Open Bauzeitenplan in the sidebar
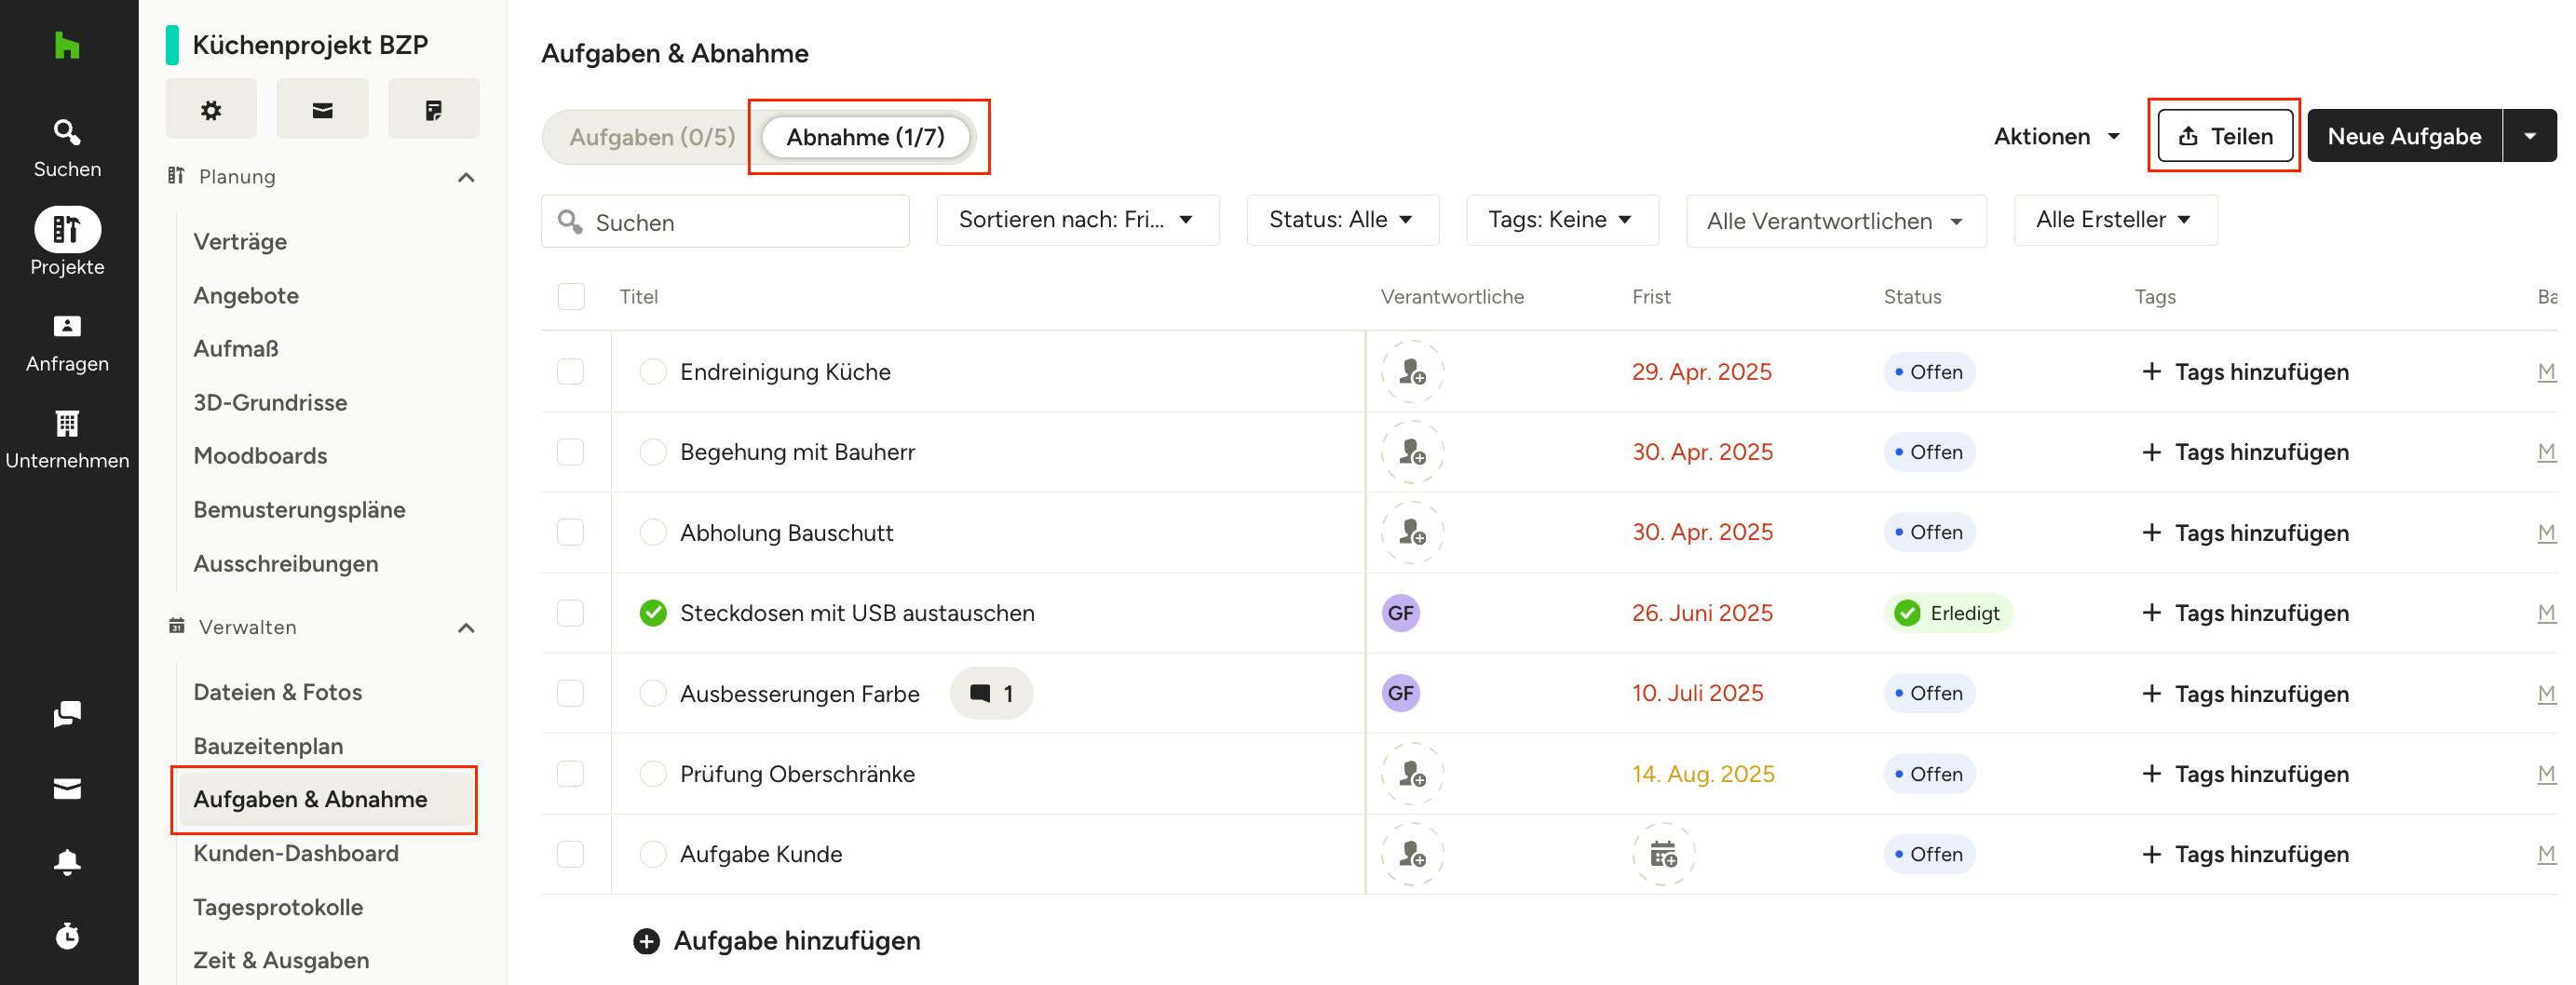Viewport: 2576px width, 985px height. [x=268, y=746]
